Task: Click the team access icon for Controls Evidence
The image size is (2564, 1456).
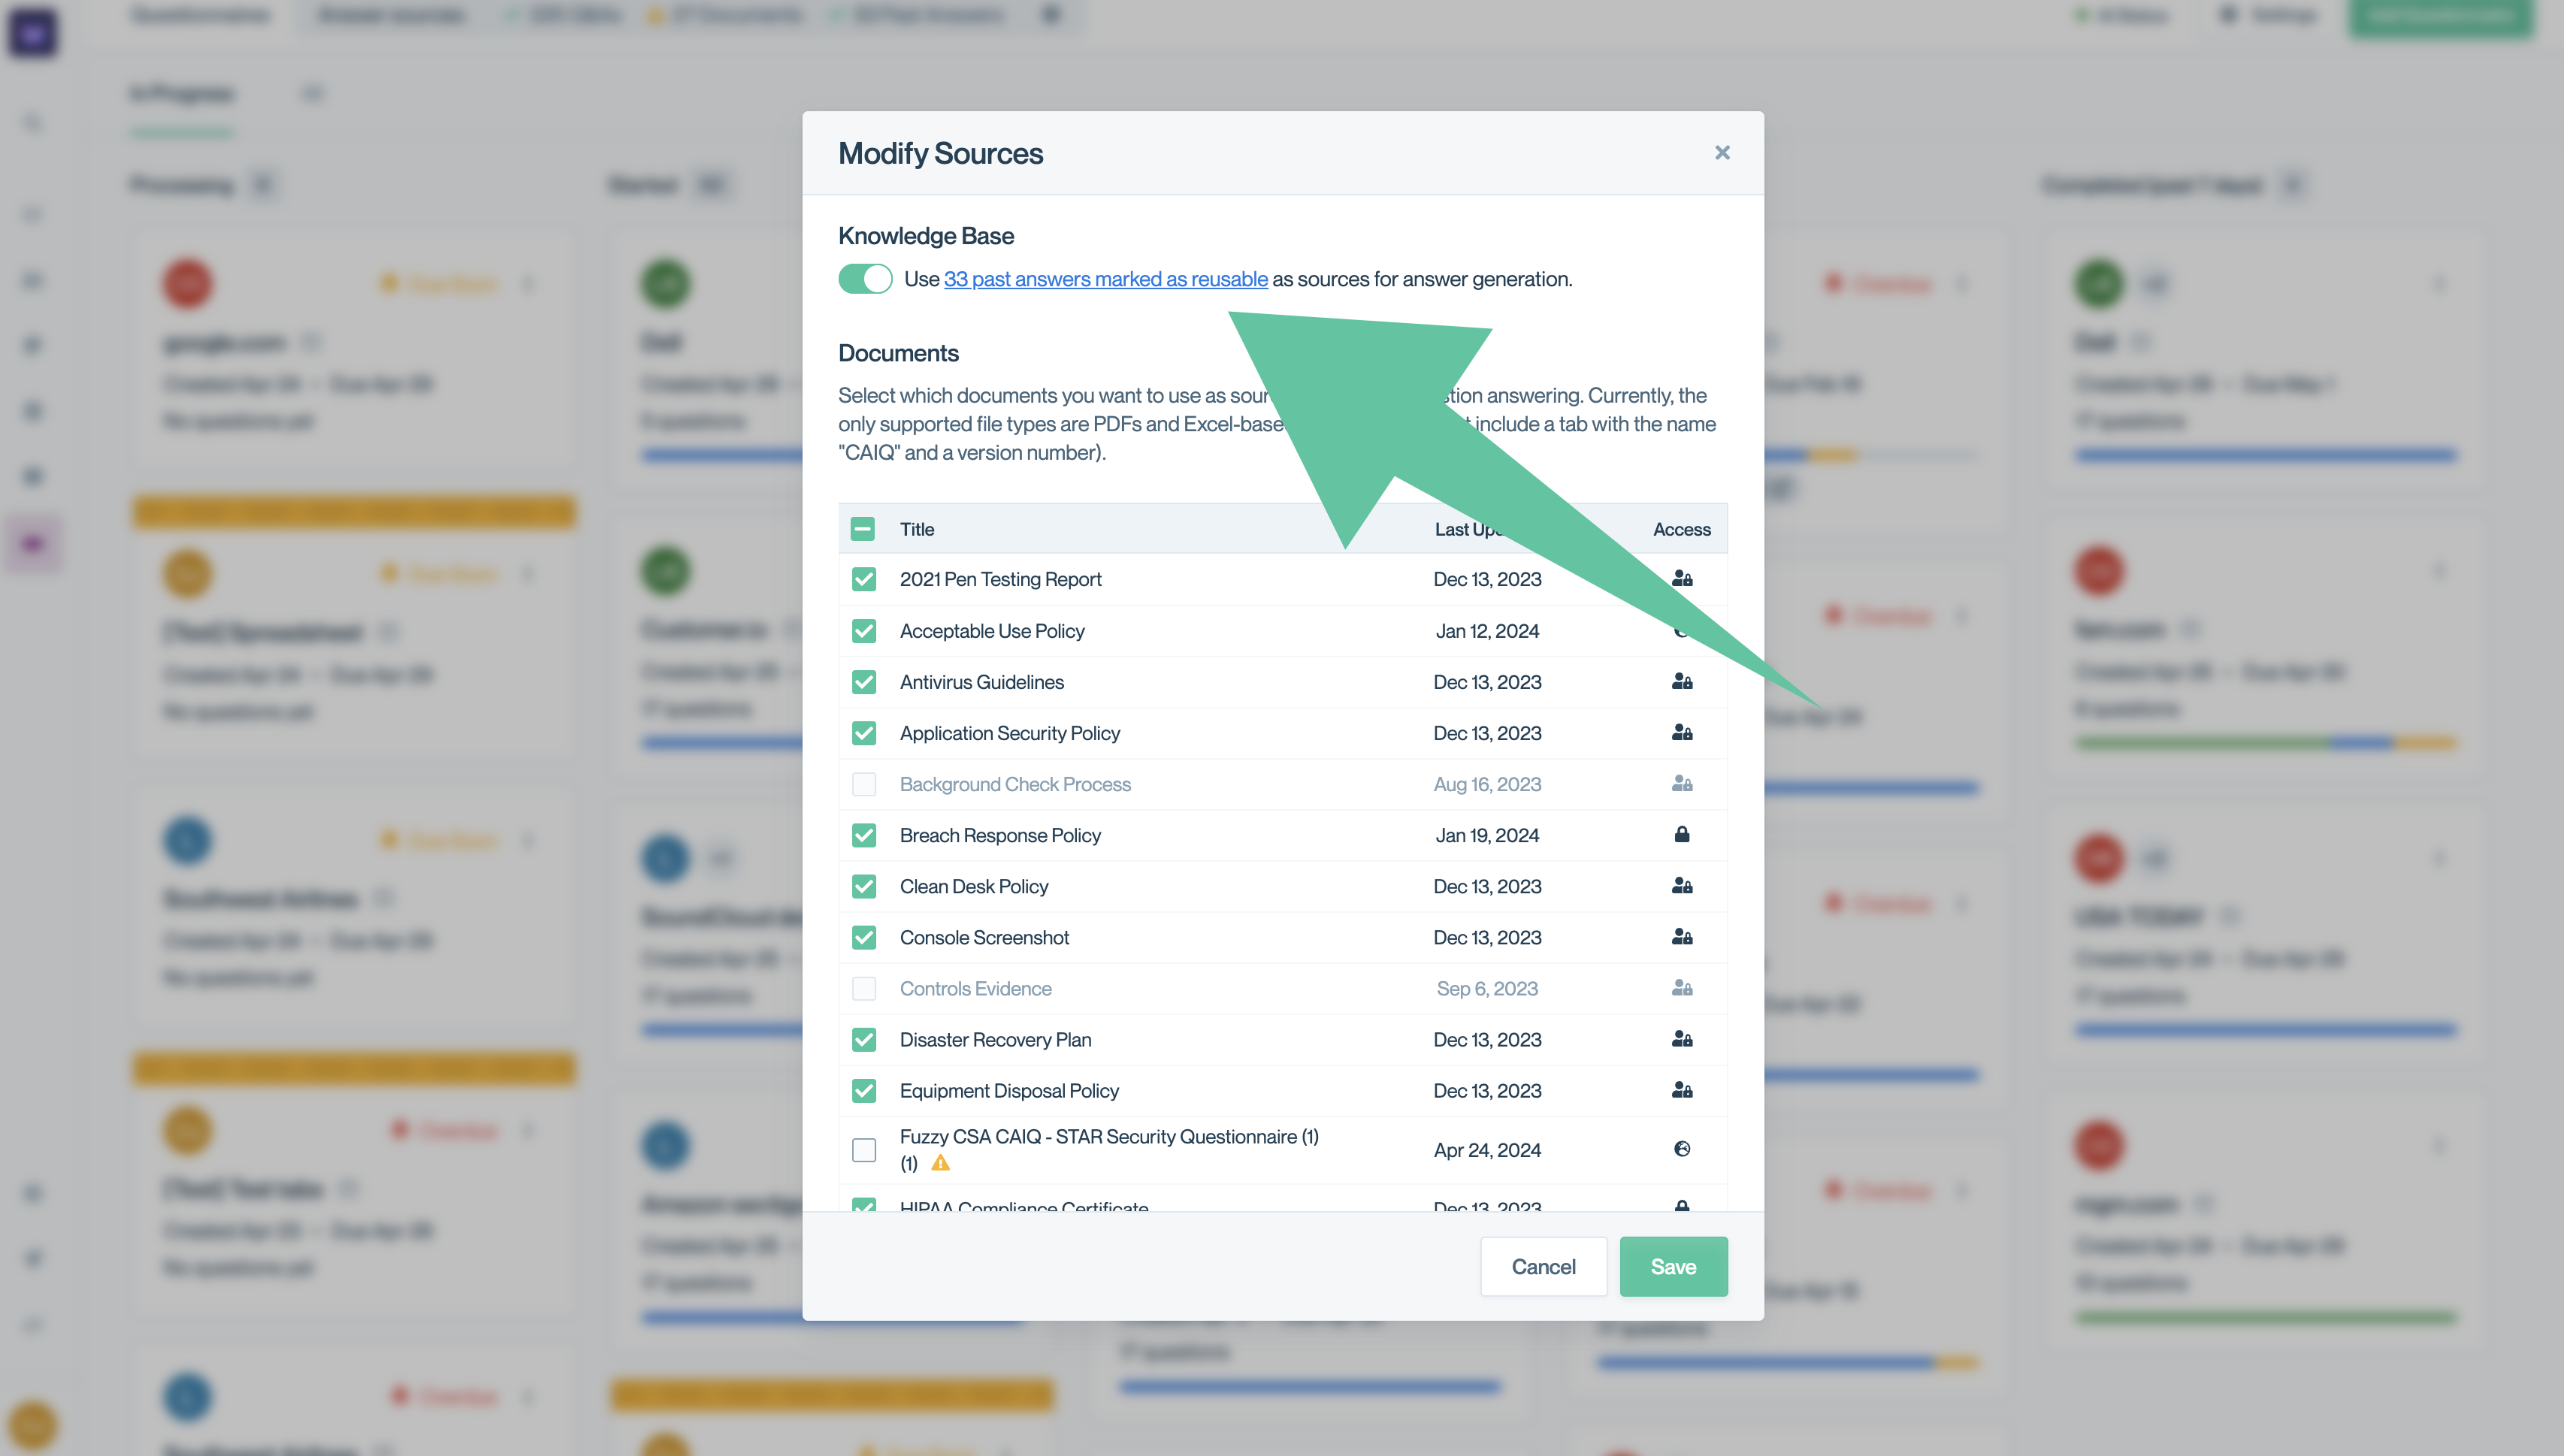Action: point(1680,988)
